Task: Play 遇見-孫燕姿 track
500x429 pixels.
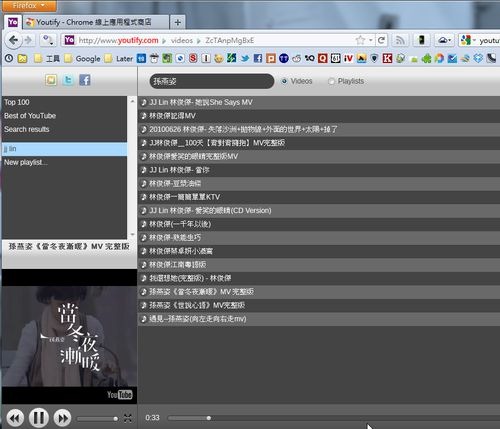Action: (x=319, y=319)
